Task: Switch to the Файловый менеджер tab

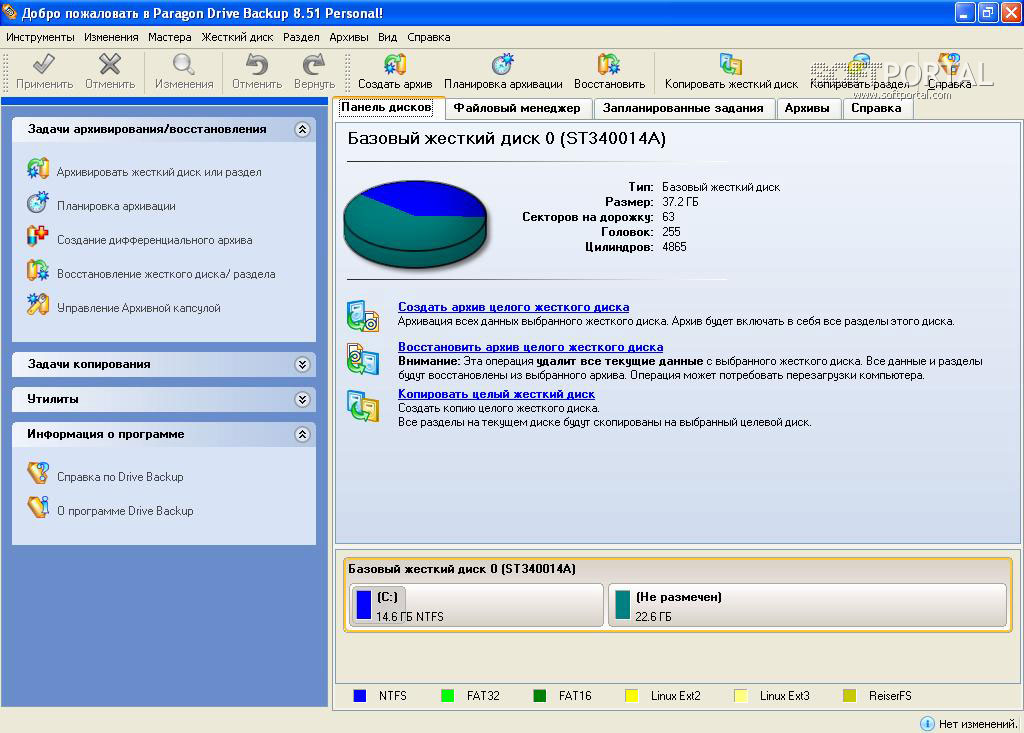Action: point(517,108)
